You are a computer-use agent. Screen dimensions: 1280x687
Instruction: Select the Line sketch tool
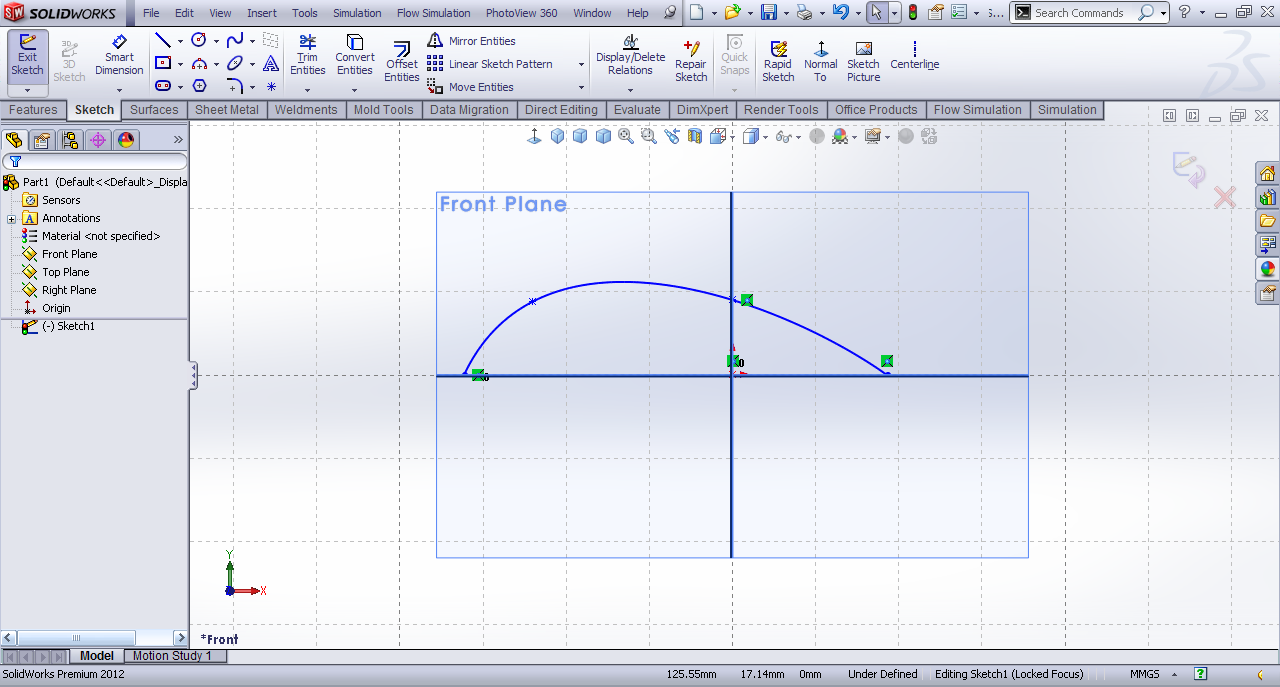coord(162,41)
